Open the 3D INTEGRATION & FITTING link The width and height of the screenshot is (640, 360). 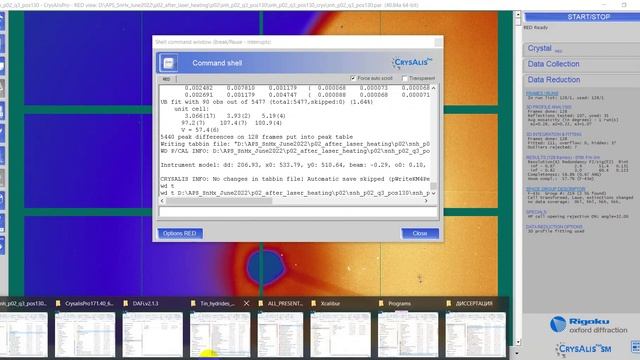tap(553, 134)
